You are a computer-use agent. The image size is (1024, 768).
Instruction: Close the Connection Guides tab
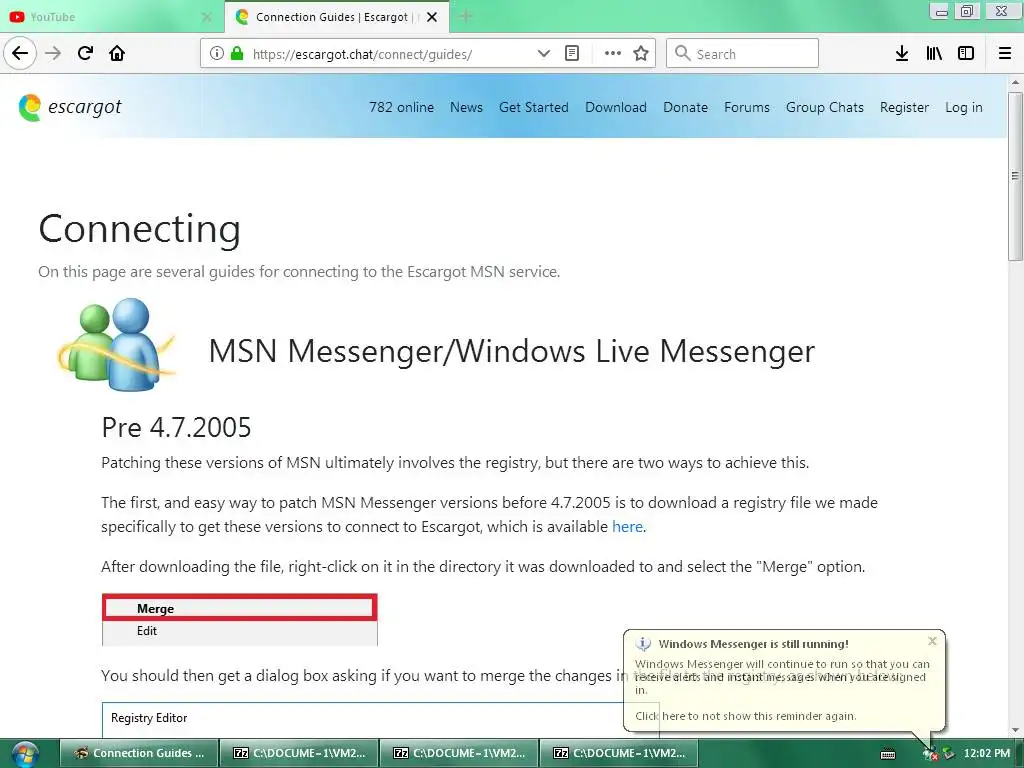[x=432, y=17]
